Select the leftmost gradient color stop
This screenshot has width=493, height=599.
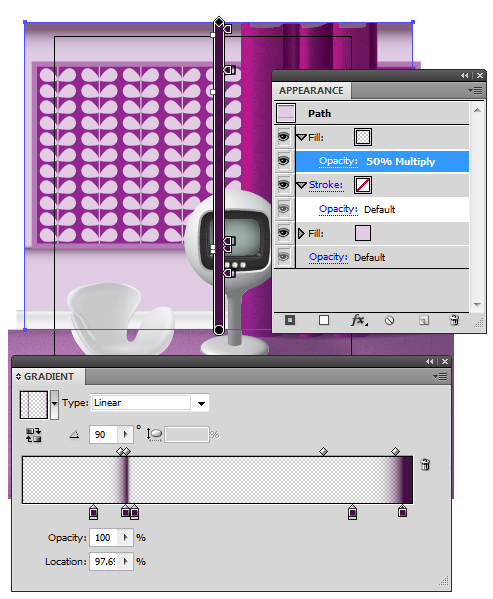94,512
